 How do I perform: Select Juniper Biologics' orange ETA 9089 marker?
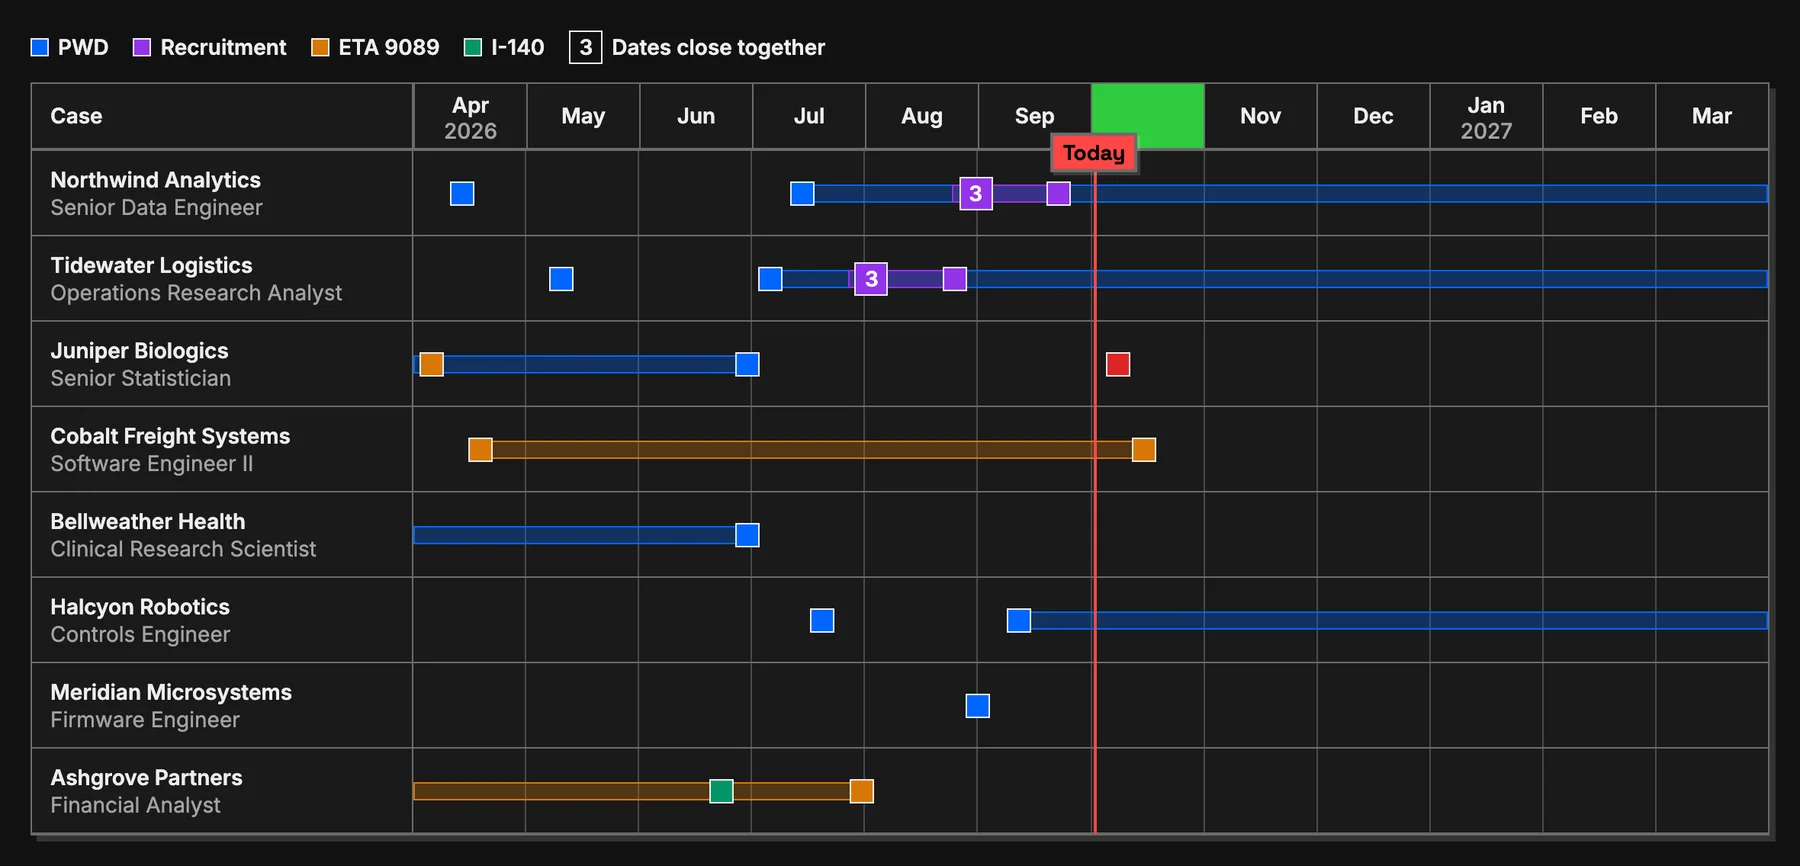tap(431, 364)
